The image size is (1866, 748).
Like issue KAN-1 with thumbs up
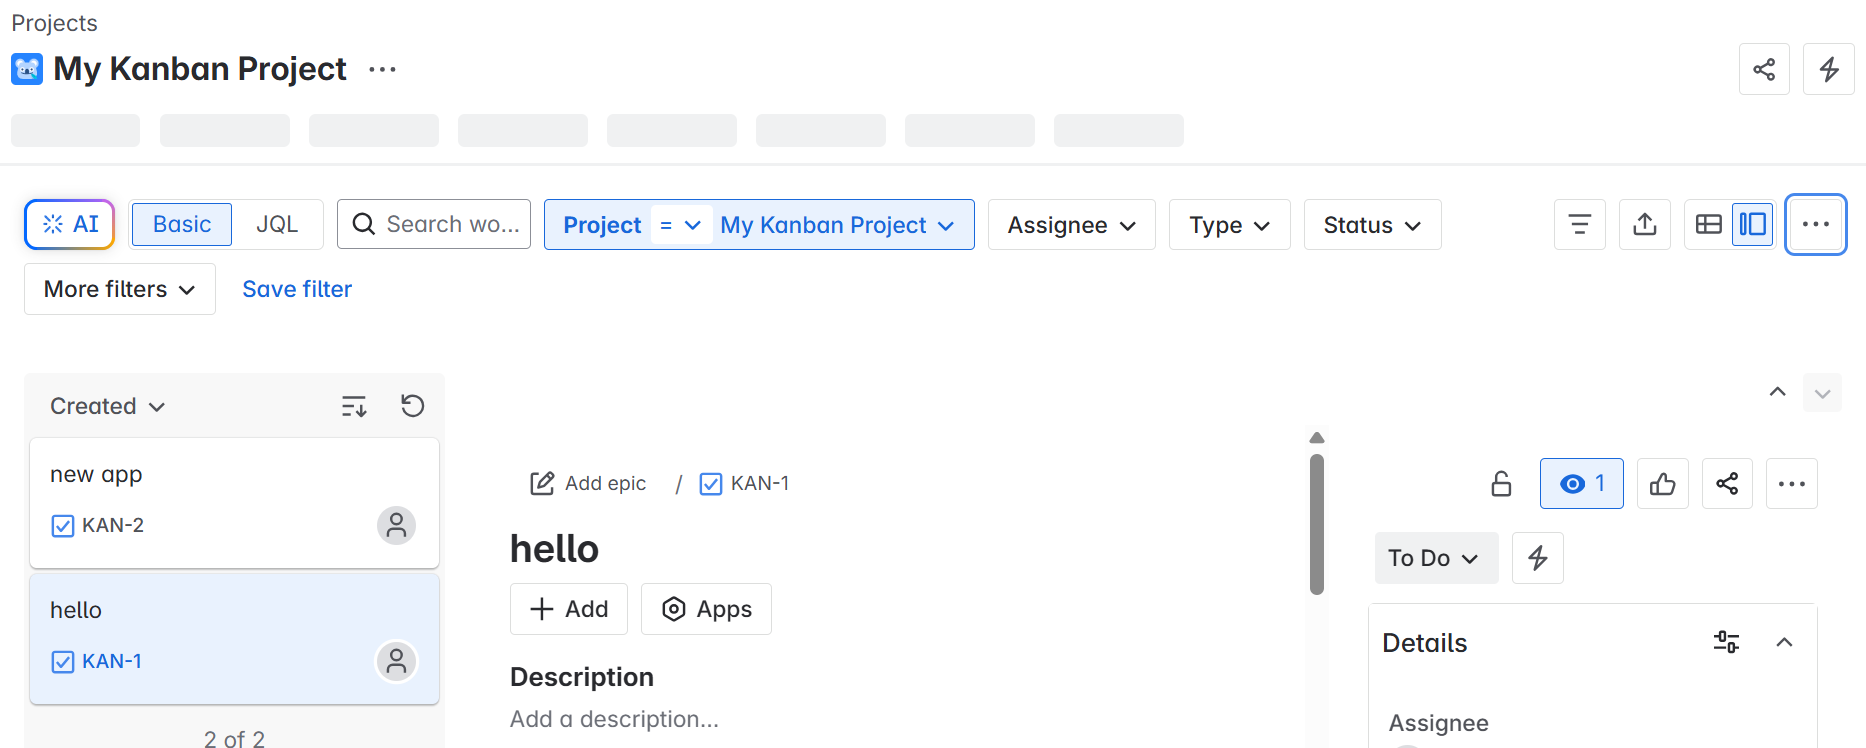(1662, 484)
